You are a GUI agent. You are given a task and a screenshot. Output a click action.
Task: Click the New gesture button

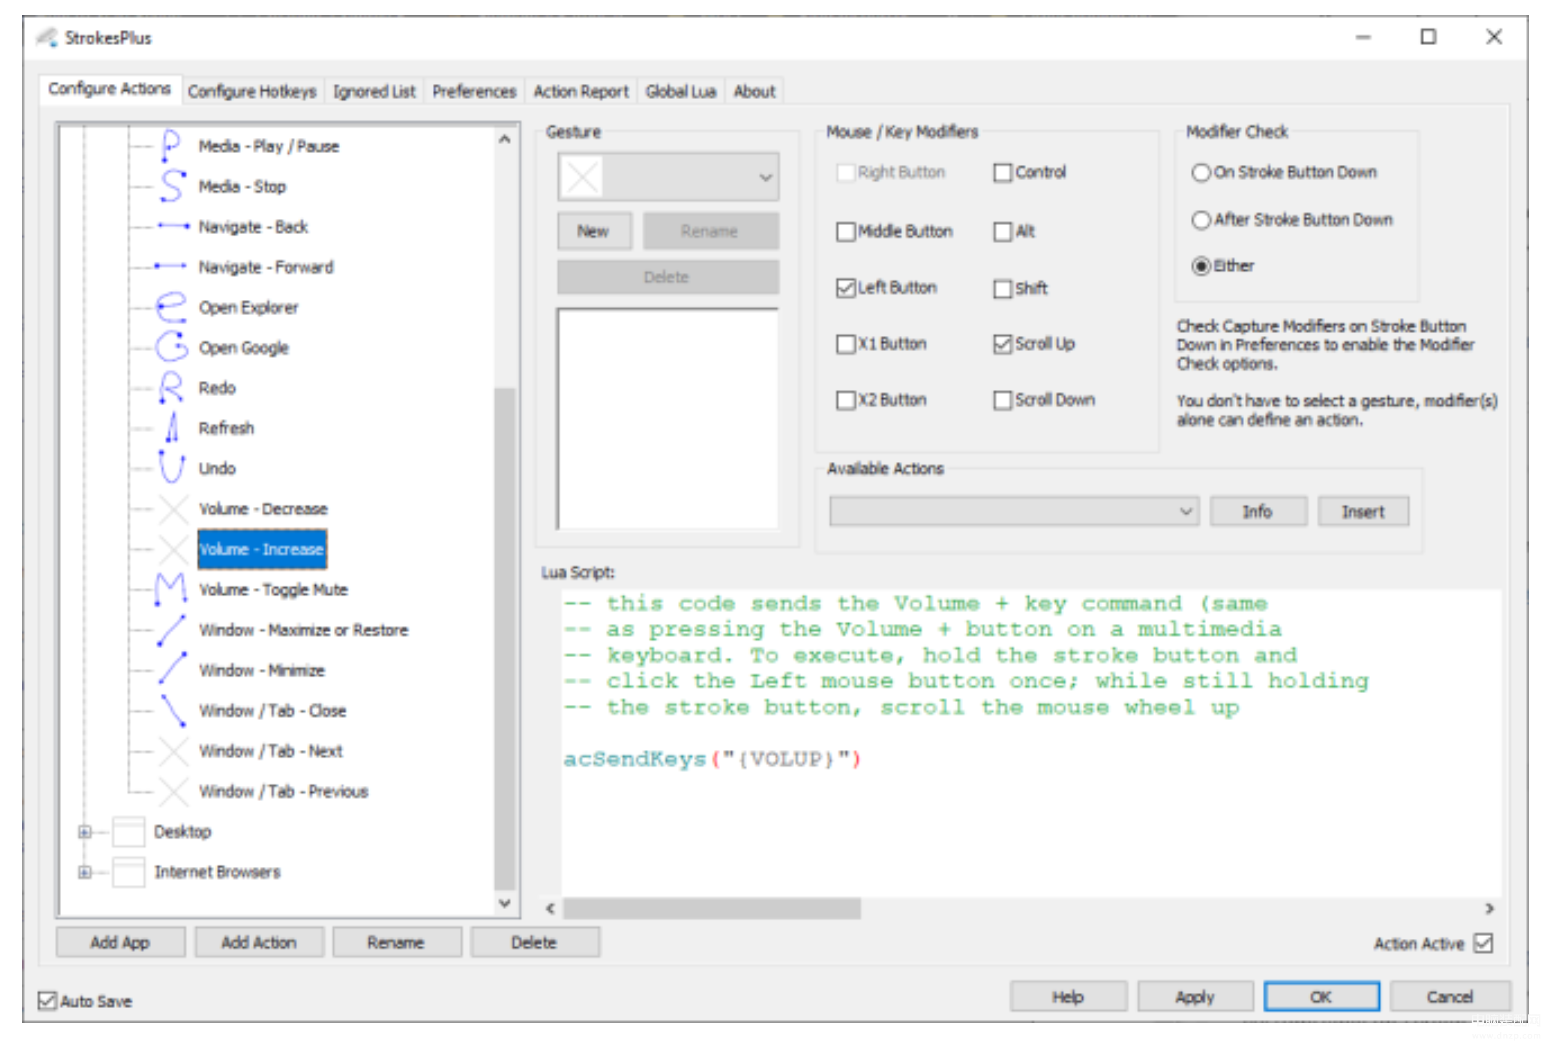pyautogui.click(x=594, y=231)
